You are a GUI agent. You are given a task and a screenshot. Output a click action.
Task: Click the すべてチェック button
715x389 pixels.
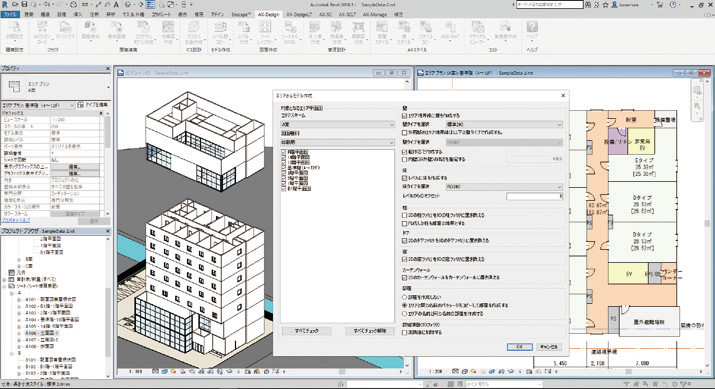tap(306, 331)
